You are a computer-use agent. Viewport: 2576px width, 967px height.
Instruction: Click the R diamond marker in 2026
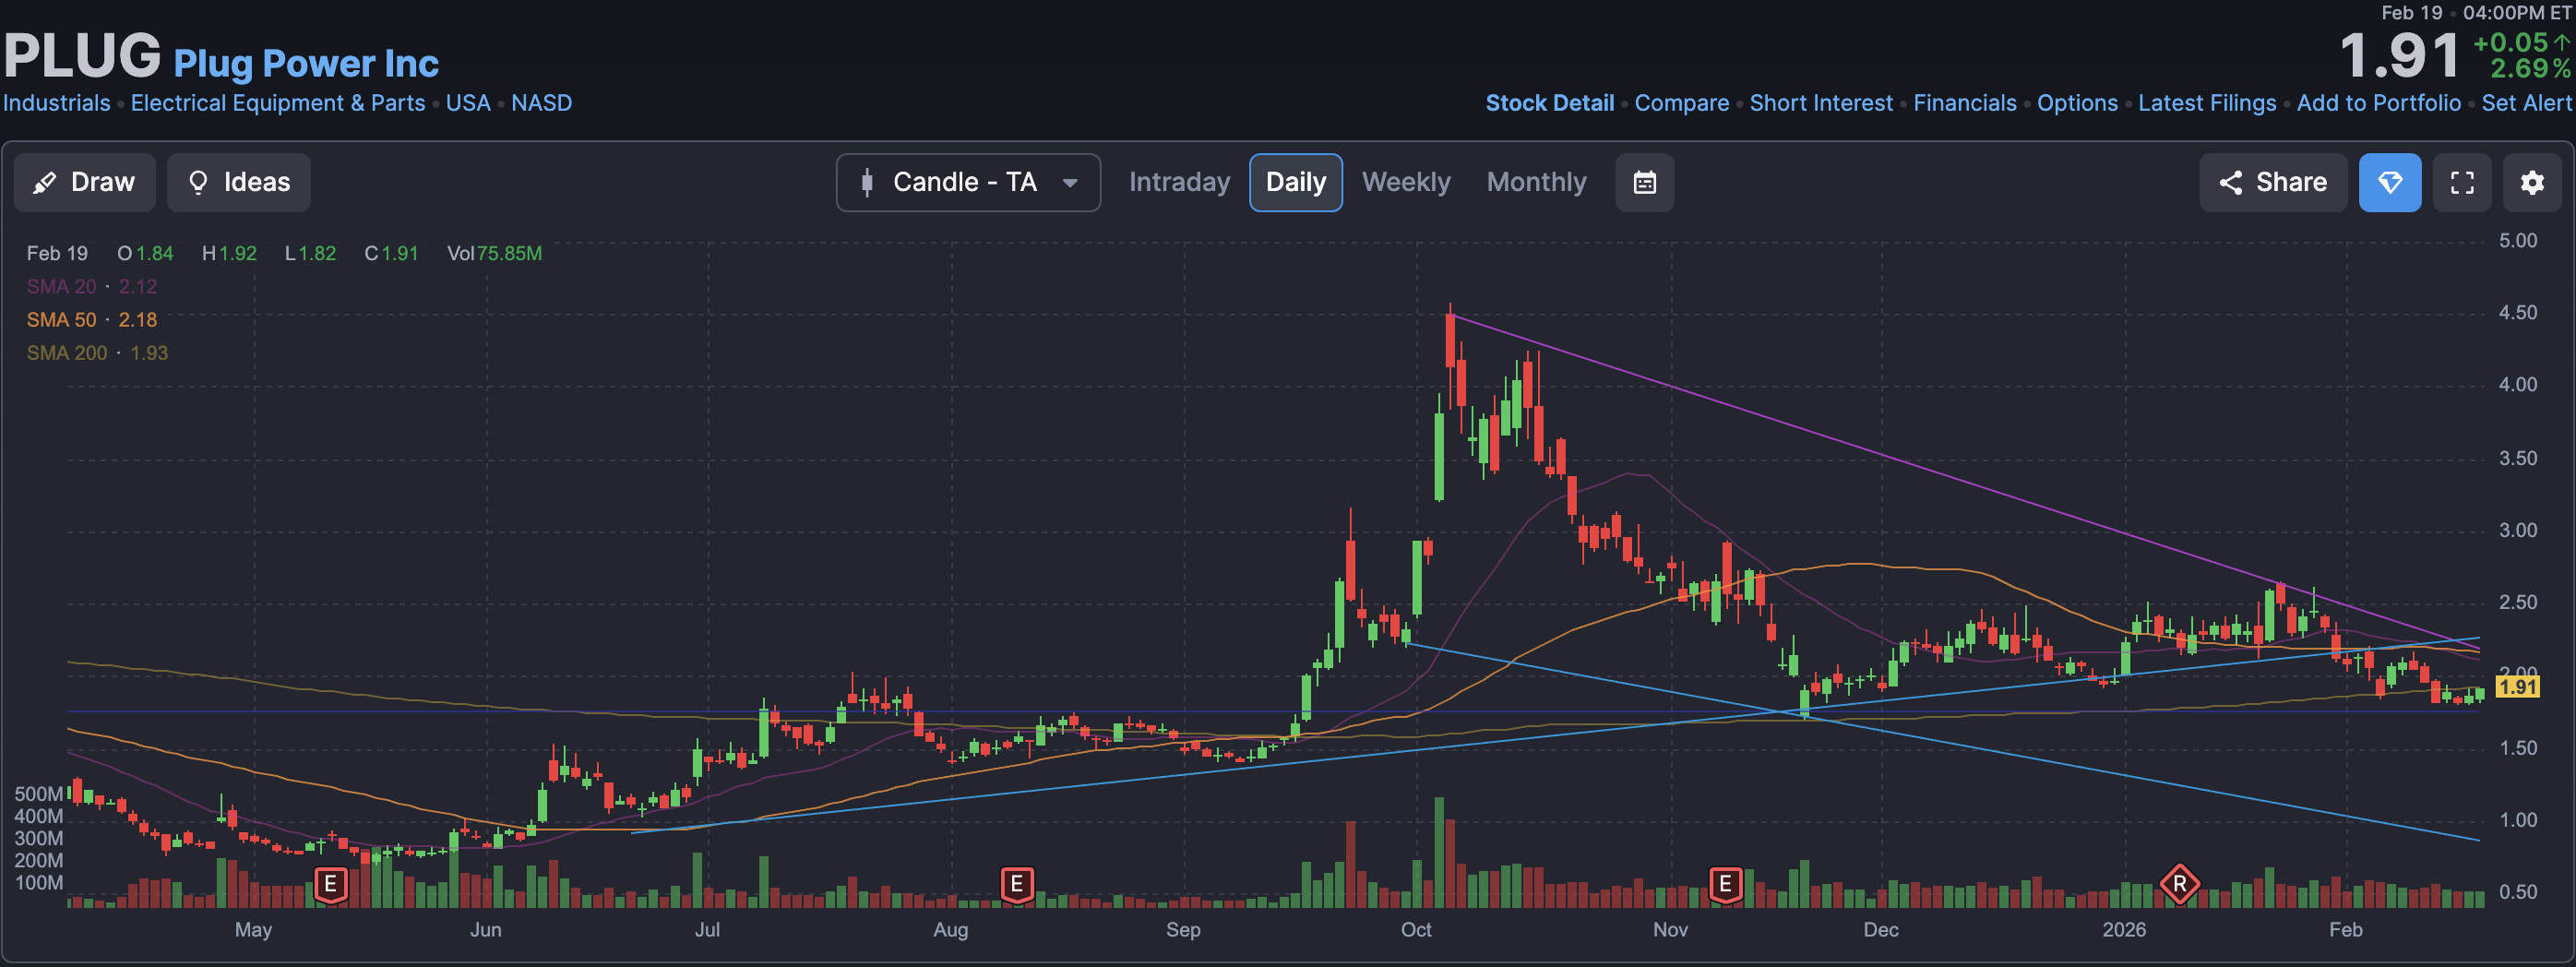pyautogui.click(x=2179, y=885)
